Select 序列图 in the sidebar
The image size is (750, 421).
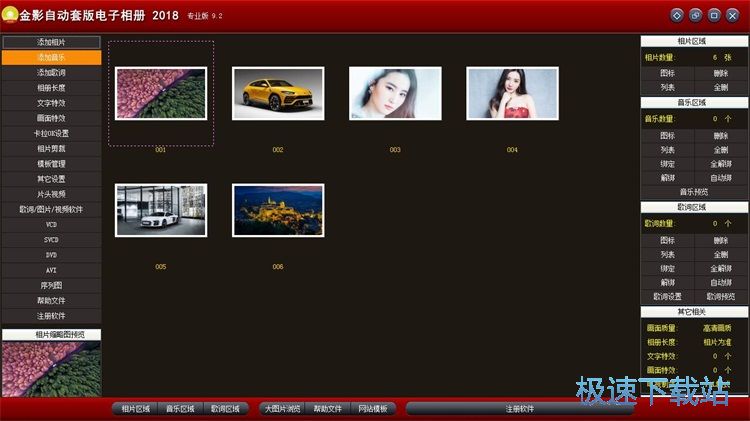51,286
